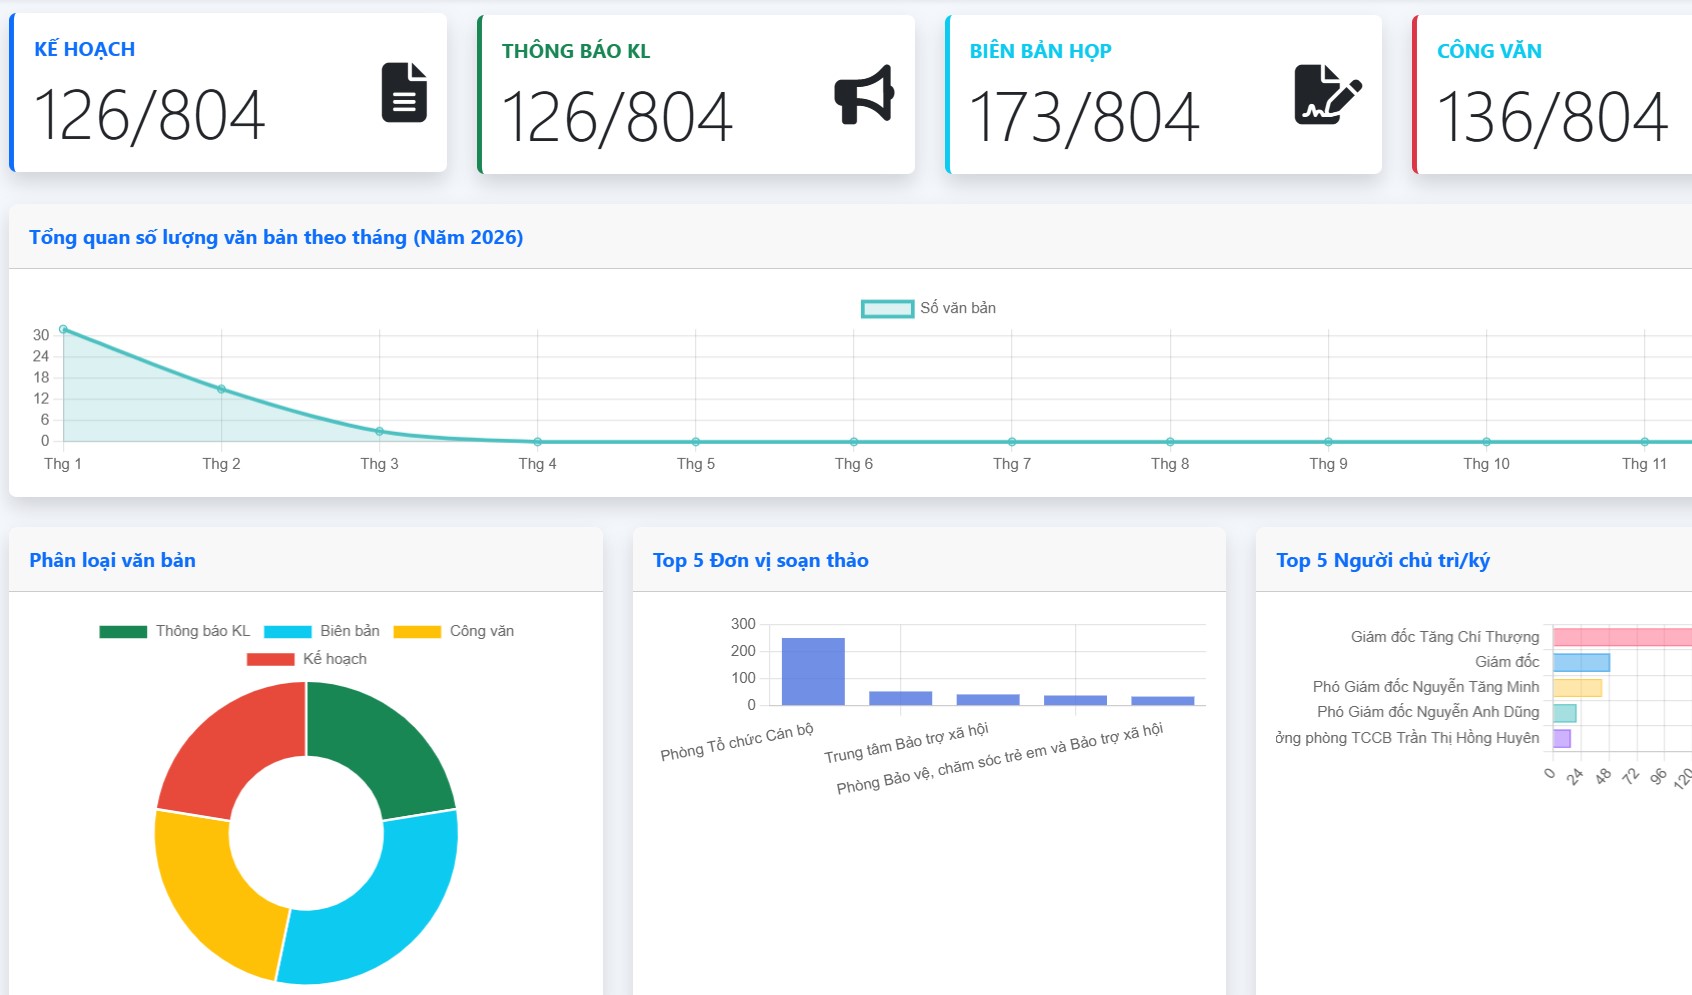Click the Thông báo KL card heading
Viewport: 1692px width, 995px height.
pos(575,51)
